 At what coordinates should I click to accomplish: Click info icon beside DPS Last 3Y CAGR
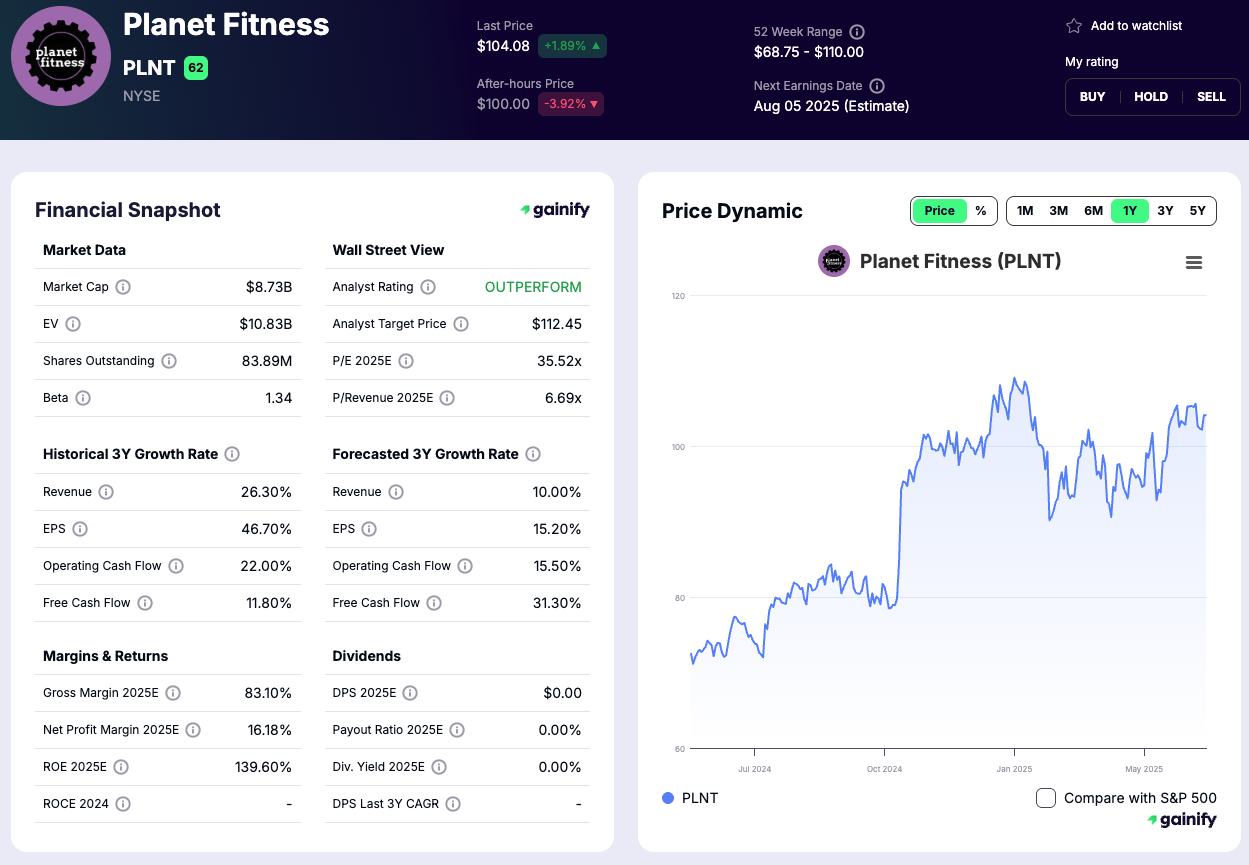click(453, 804)
